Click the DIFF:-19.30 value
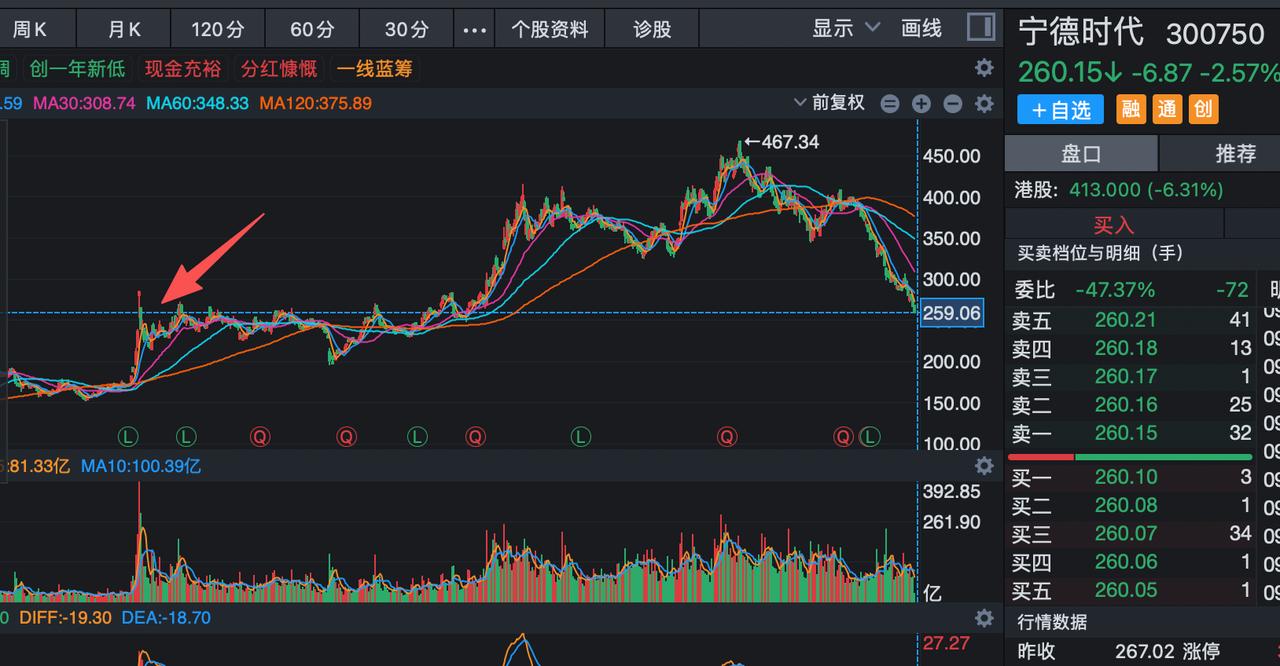This screenshot has height=666, width=1280. click(65, 618)
